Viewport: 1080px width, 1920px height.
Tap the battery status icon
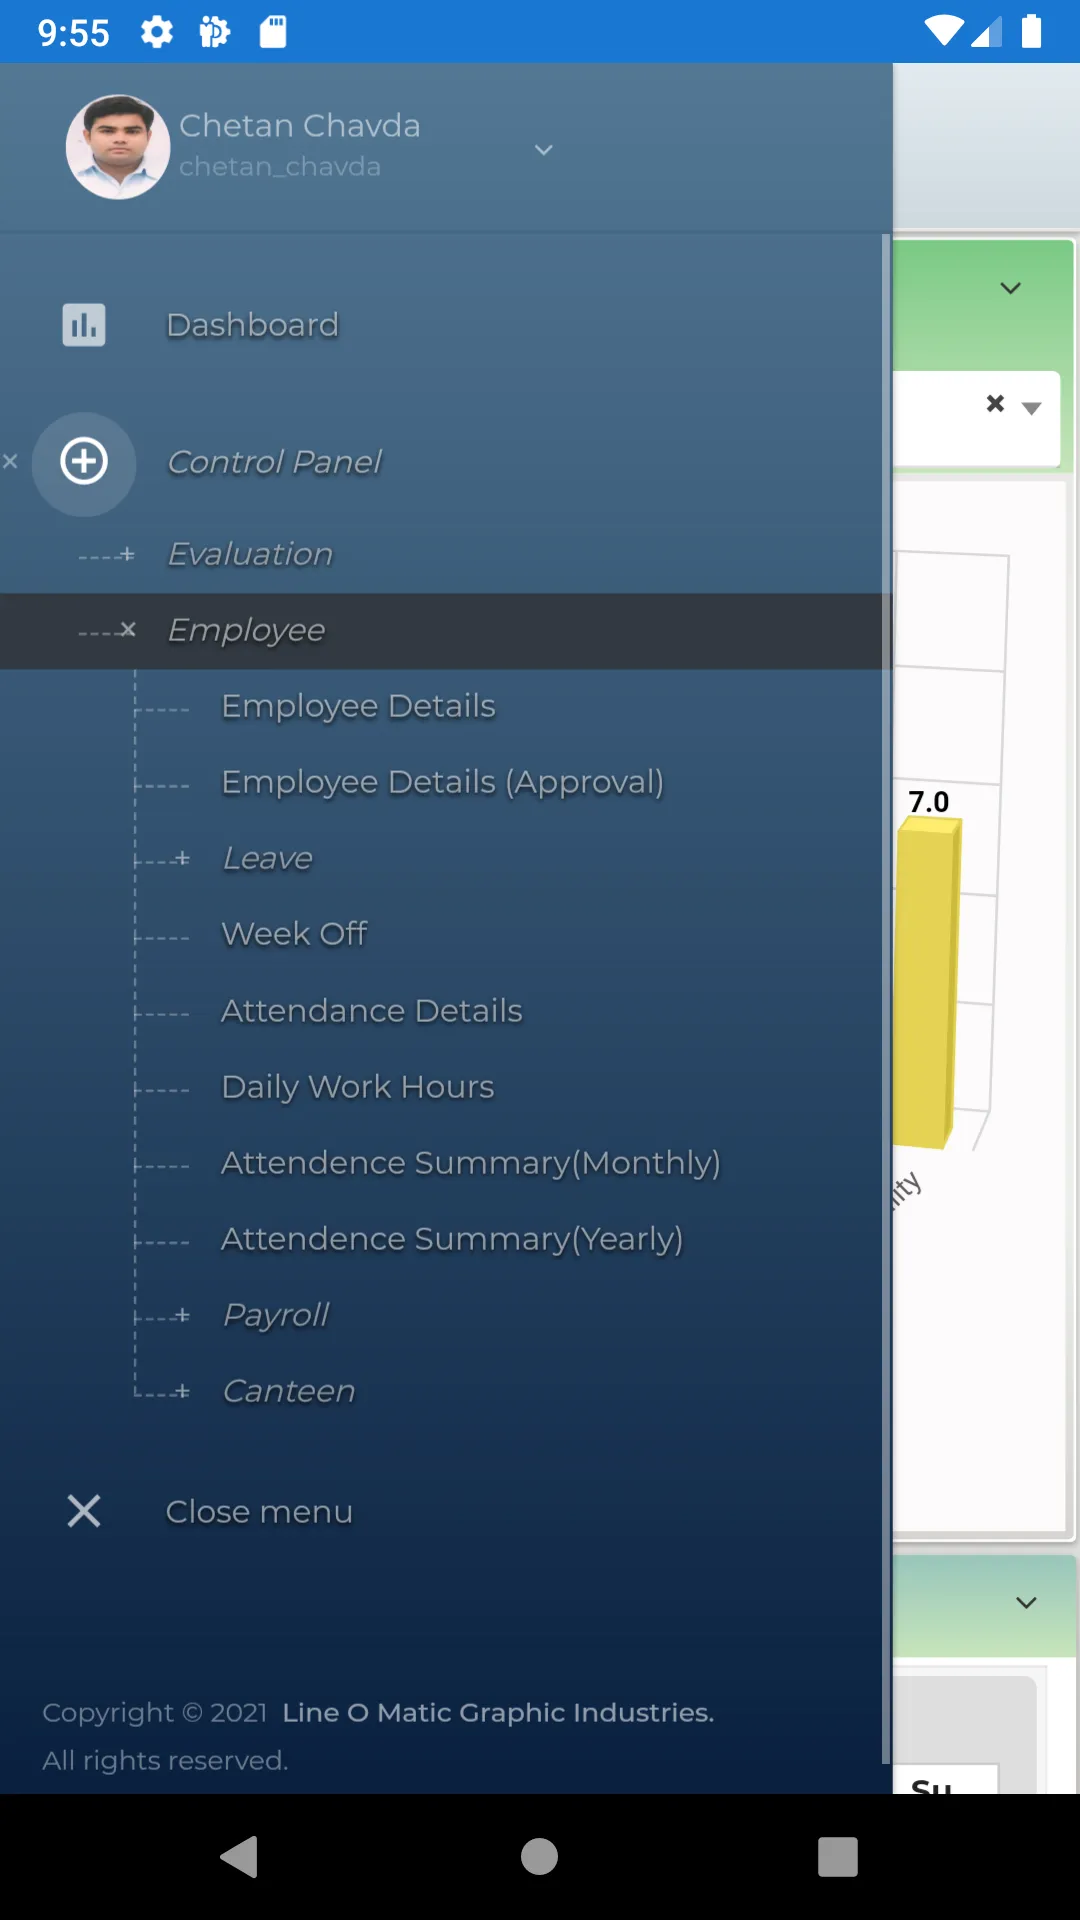click(1031, 31)
